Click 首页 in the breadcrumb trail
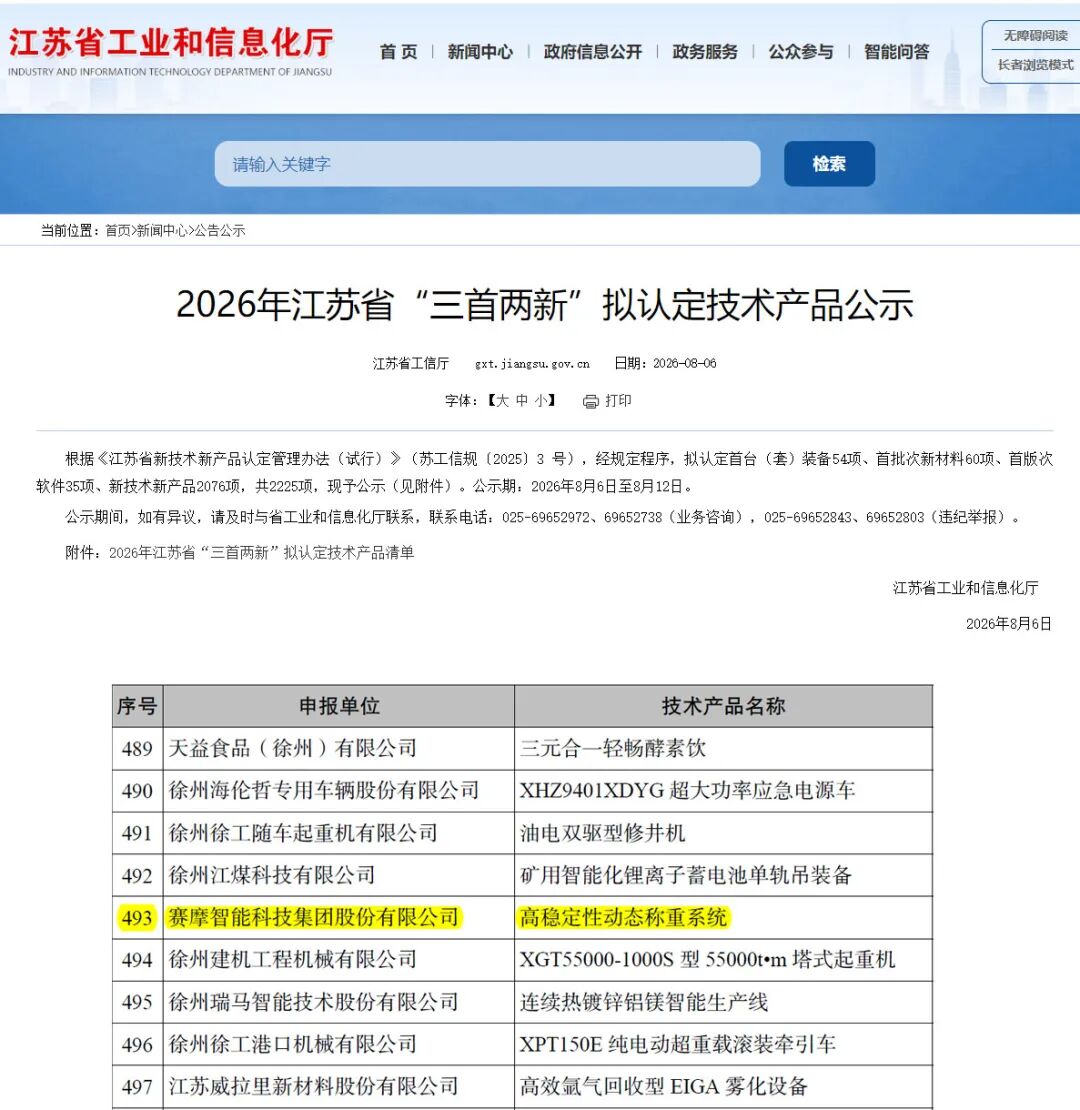The width and height of the screenshot is (1080, 1110). 117,231
